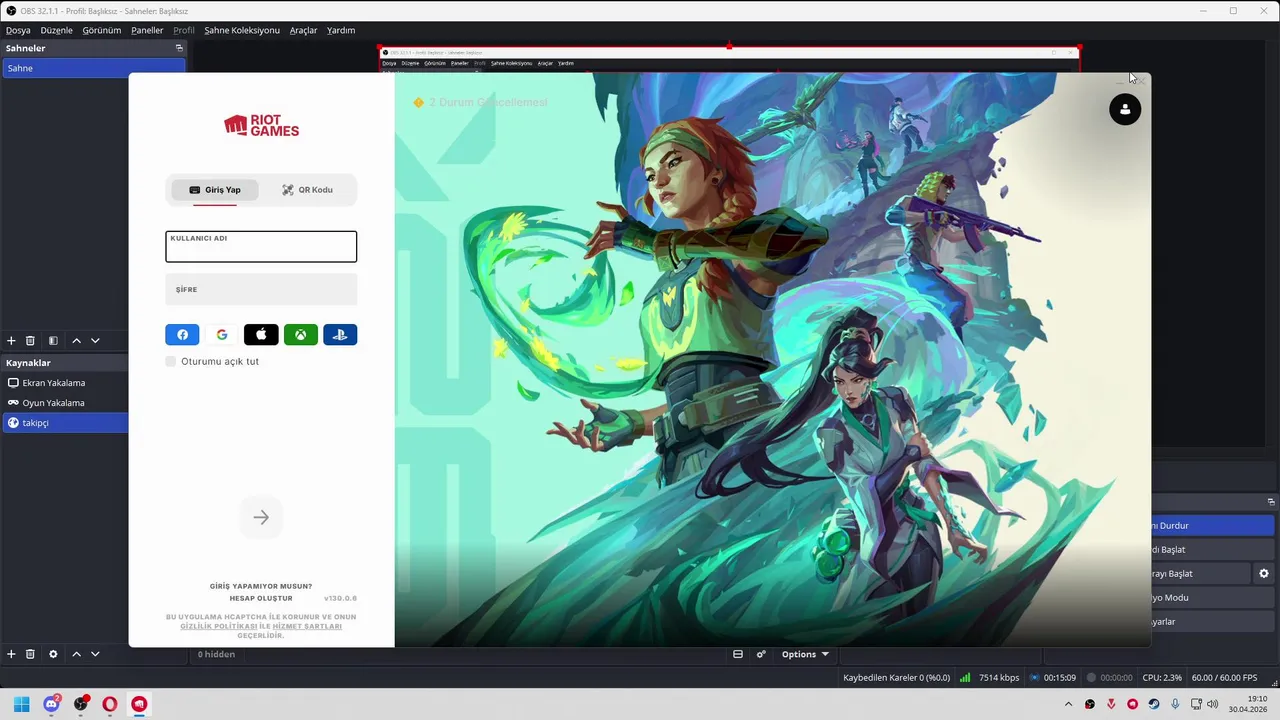Enable Stüdyo Modu button
The width and height of the screenshot is (1280, 720).
[1213, 598]
